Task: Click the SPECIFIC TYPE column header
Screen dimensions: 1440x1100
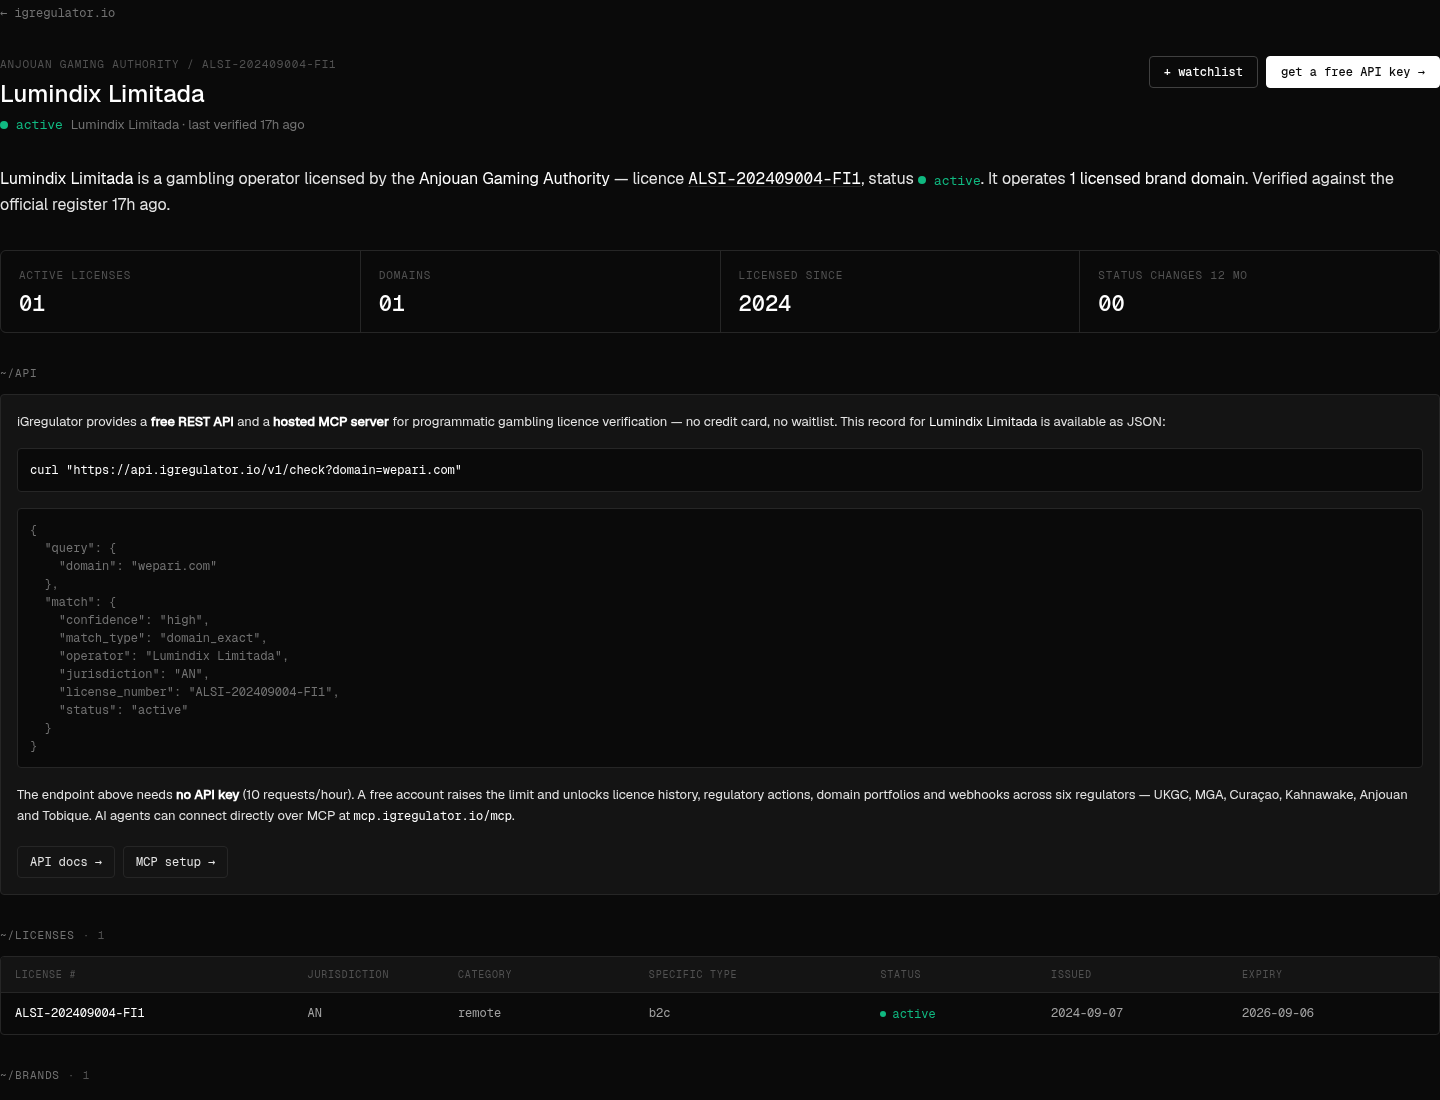Action: tap(693, 974)
